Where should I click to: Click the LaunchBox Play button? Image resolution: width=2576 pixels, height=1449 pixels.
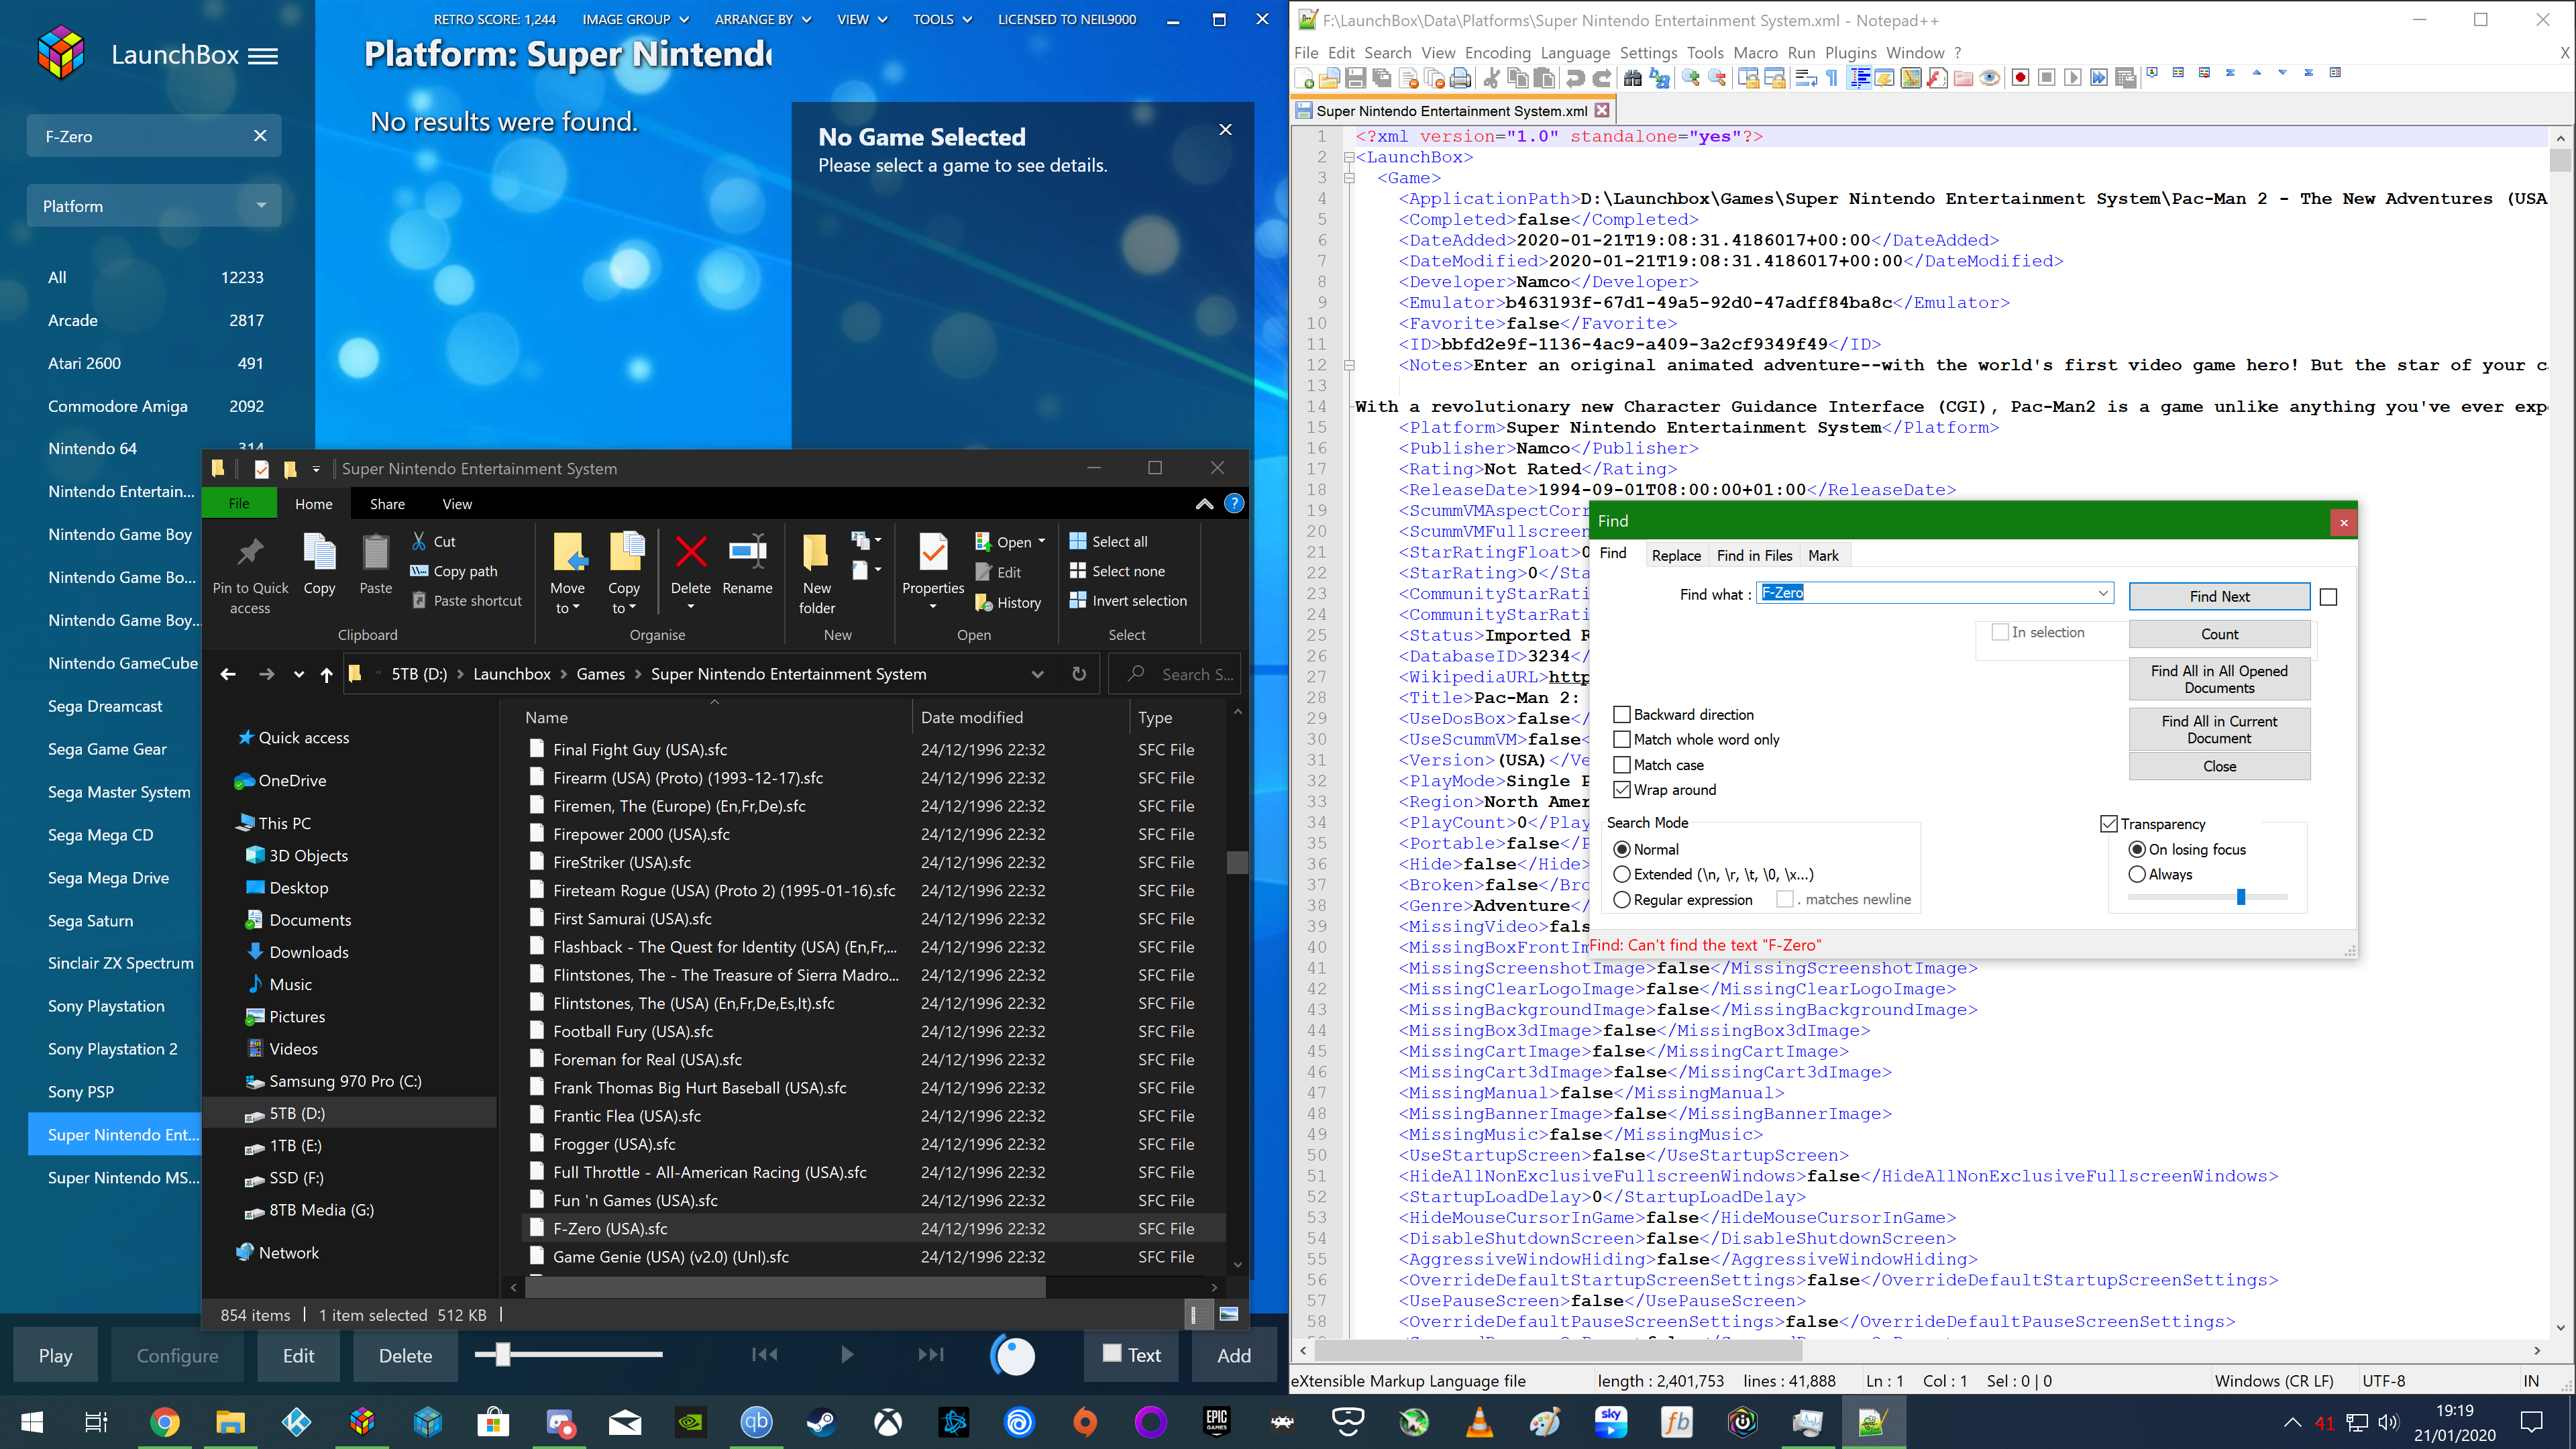click(56, 1355)
